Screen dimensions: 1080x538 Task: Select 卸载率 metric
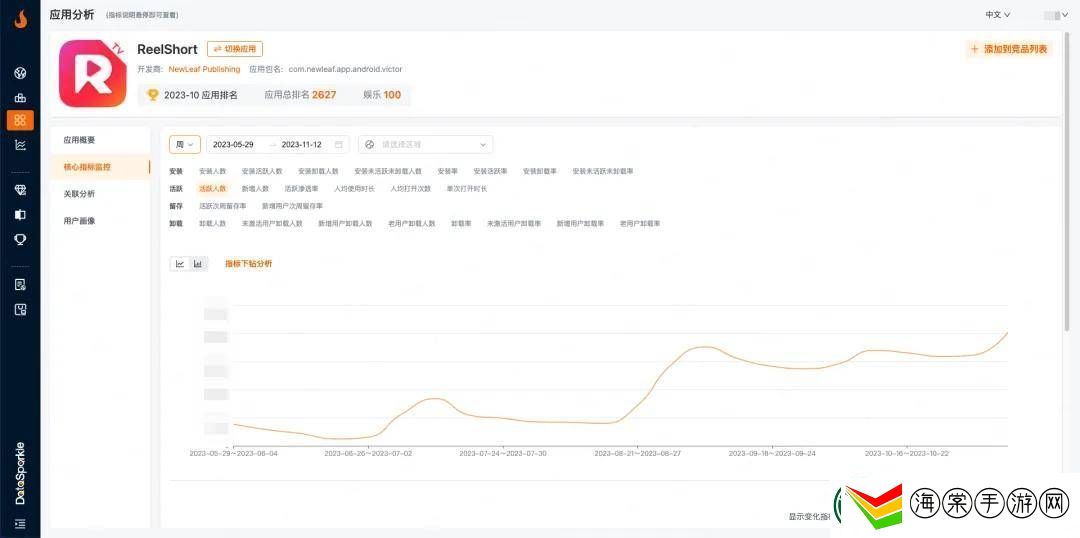461,224
